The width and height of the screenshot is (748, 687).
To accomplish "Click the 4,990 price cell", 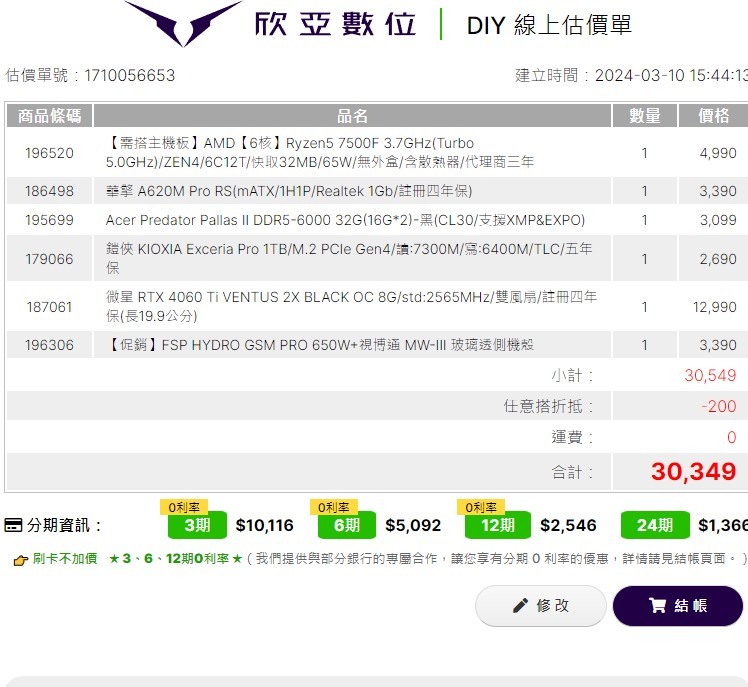I will (718, 153).
